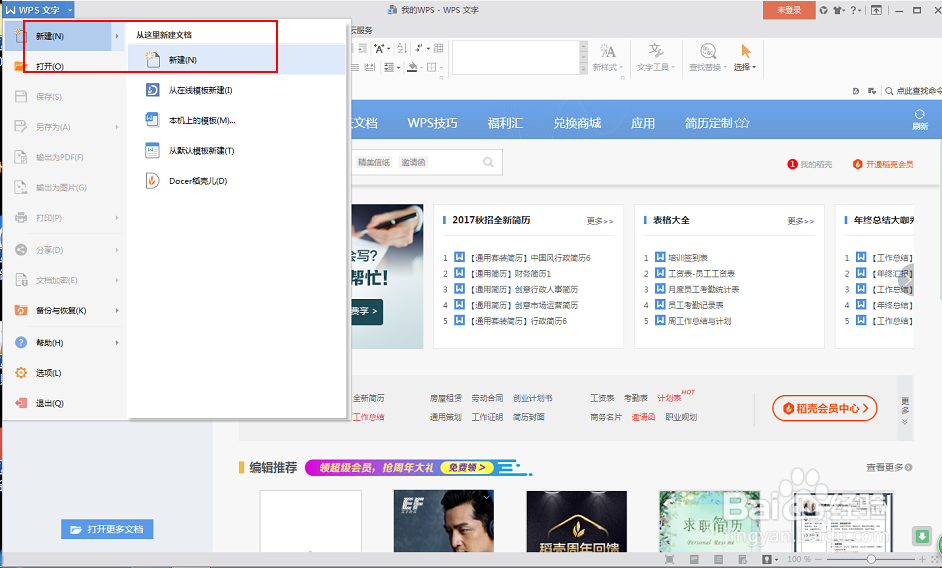Image resolution: width=942 pixels, height=568 pixels.
Task: Open 备份与恢复(K) menu entry
Action: coord(64,311)
